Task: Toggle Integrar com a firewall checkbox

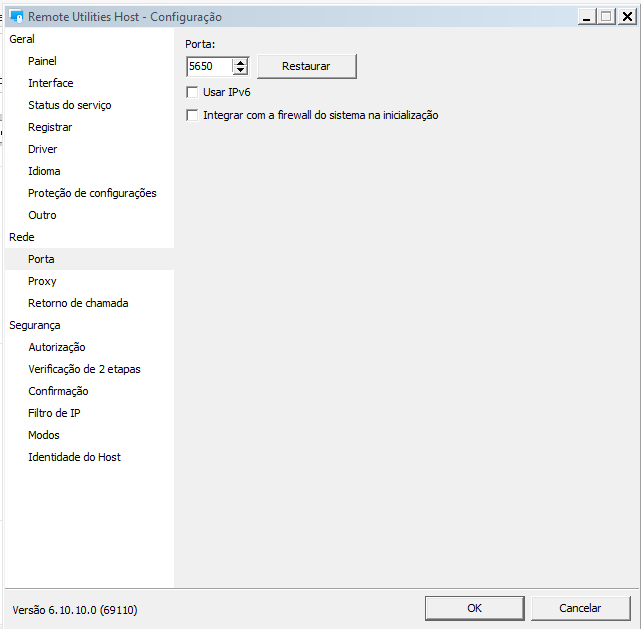Action: pos(193,115)
